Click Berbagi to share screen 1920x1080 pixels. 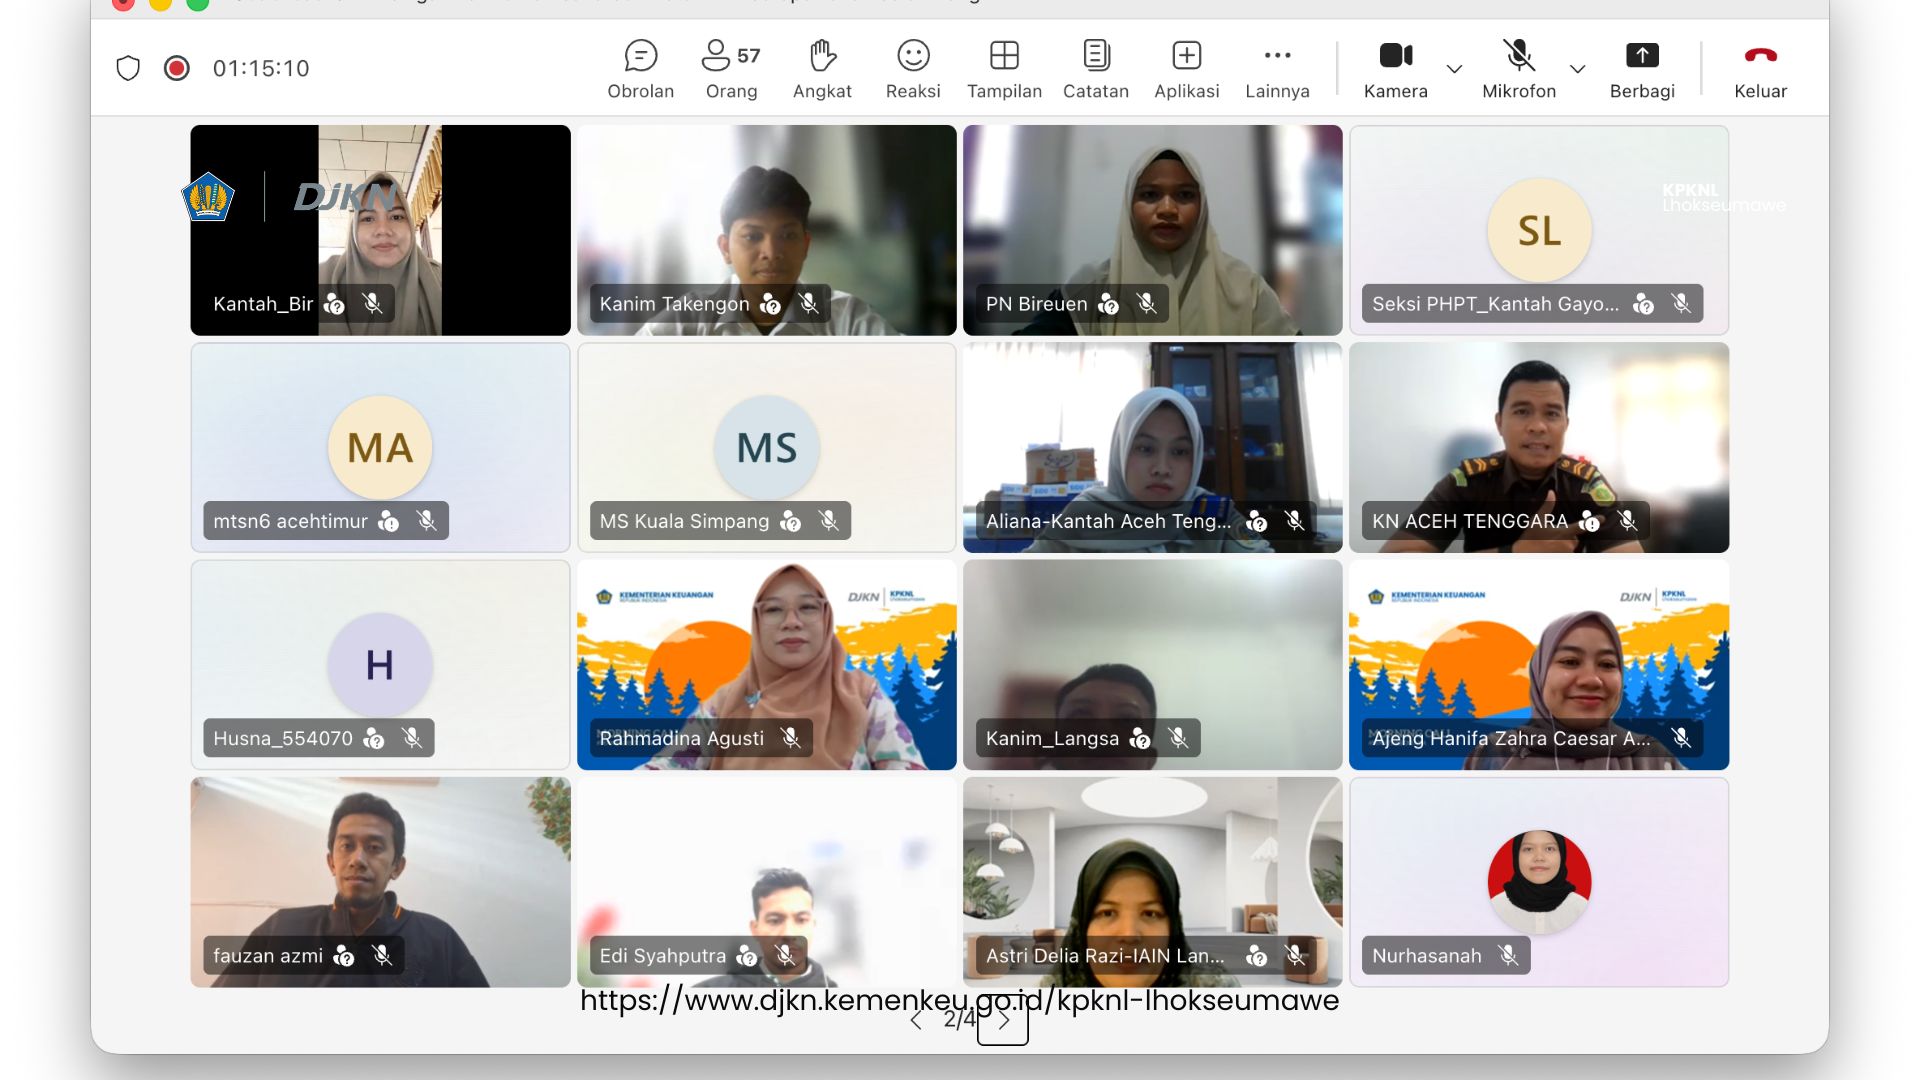tap(1641, 68)
